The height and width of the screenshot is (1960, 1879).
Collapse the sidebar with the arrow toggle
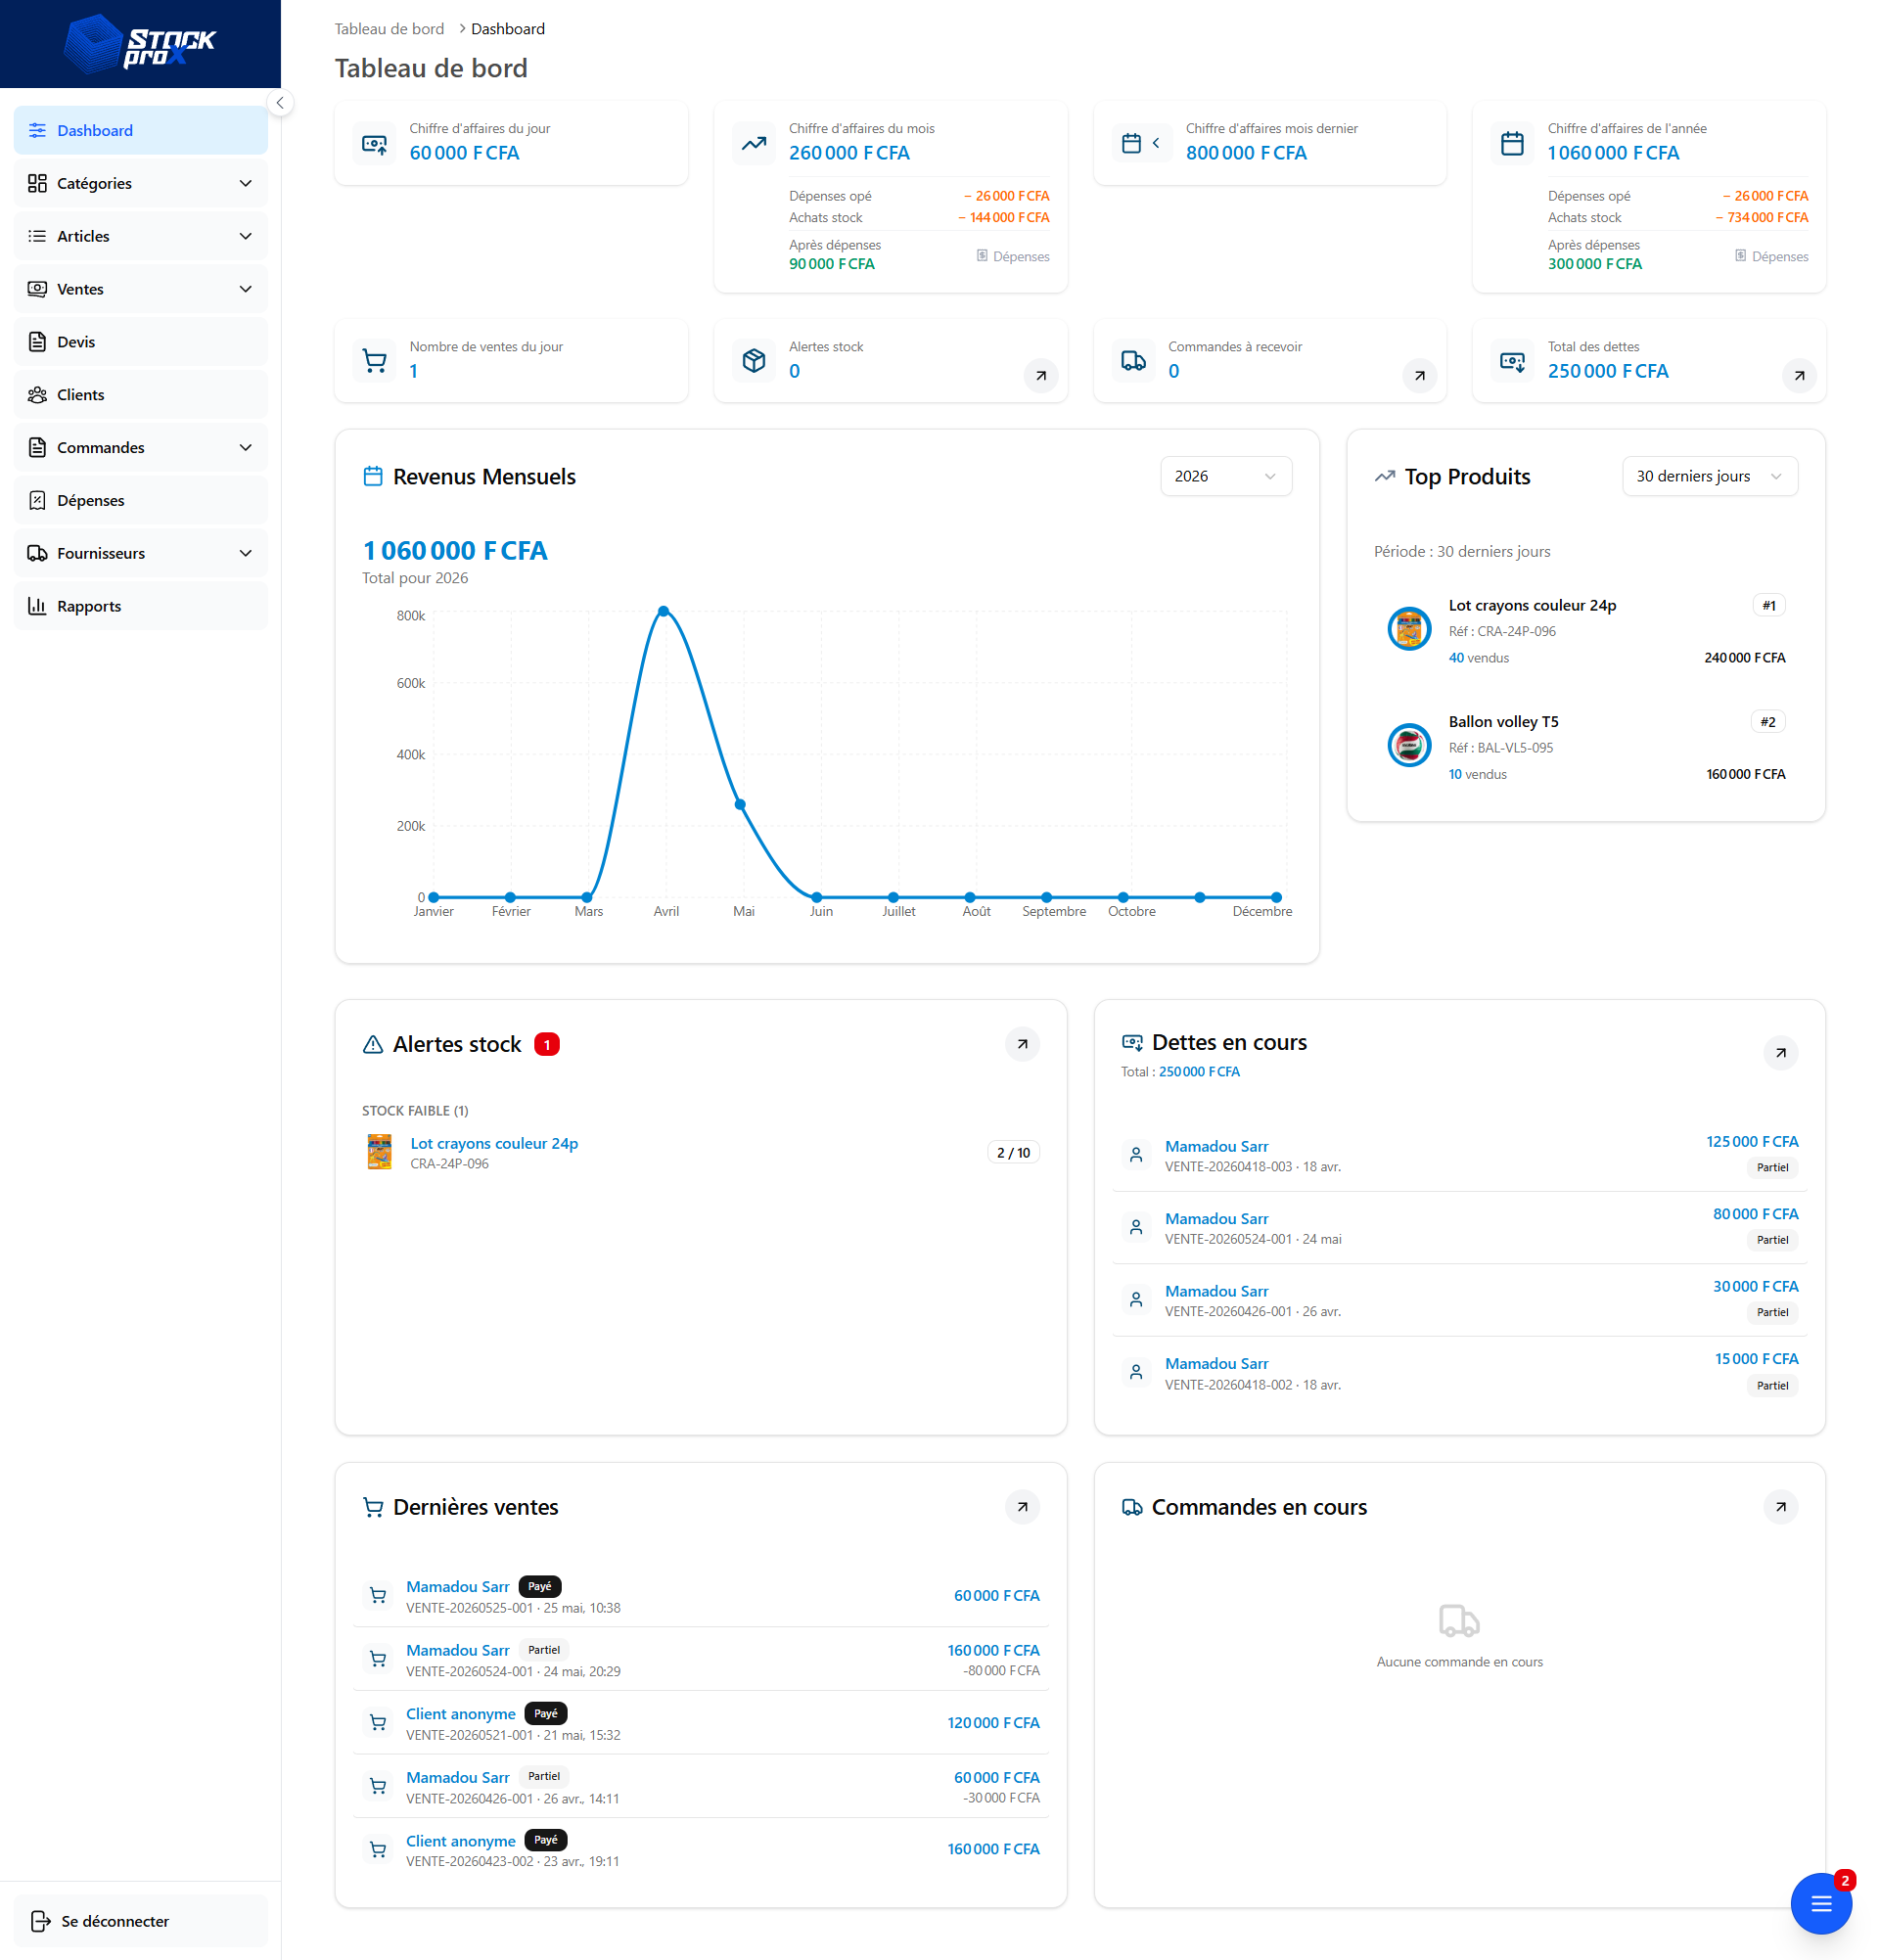[x=280, y=103]
